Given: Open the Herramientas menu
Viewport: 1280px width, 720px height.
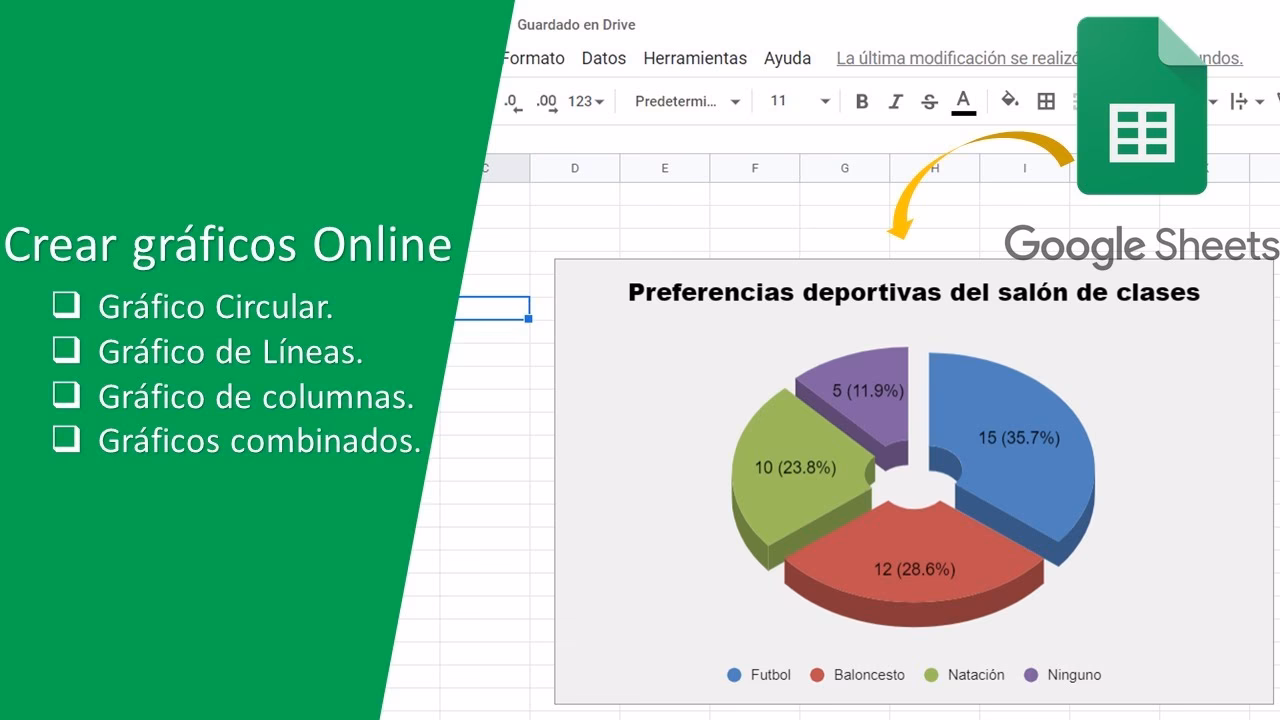Looking at the screenshot, I should [x=695, y=58].
